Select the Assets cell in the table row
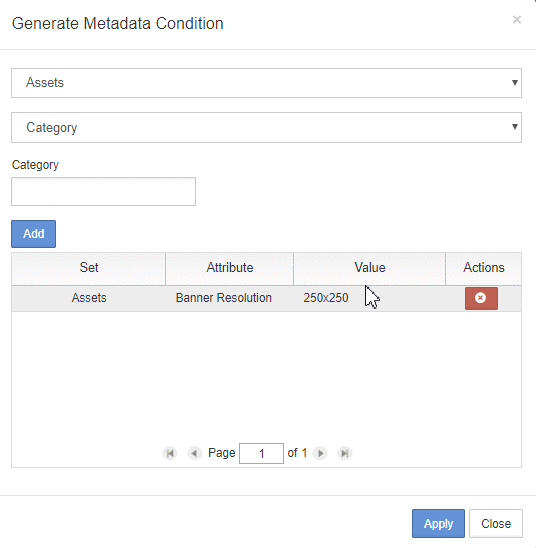The width and height of the screenshot is (536, 548). point(89,298)
